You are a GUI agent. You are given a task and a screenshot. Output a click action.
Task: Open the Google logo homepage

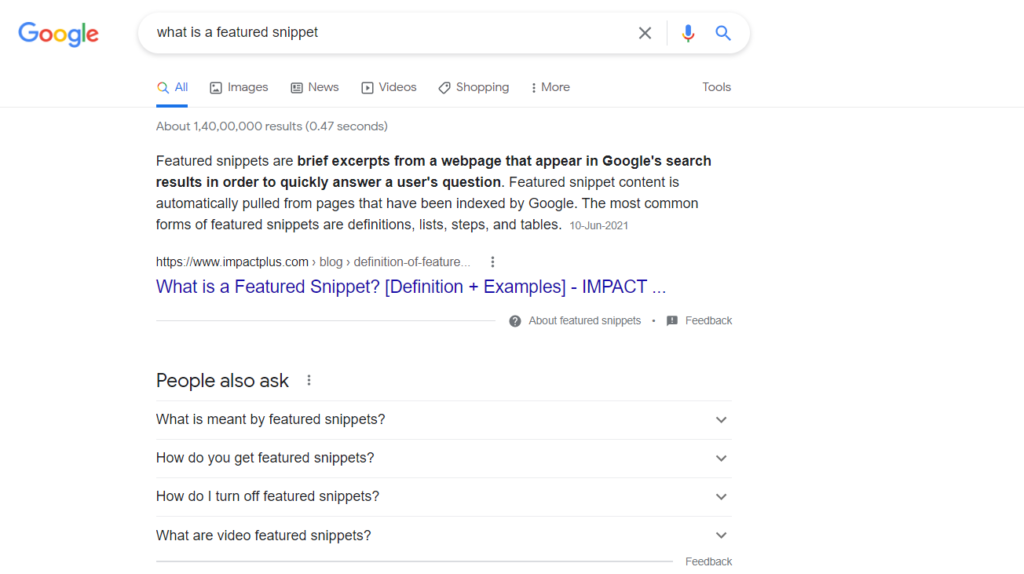pyautogui.click(x=58, y=34)
